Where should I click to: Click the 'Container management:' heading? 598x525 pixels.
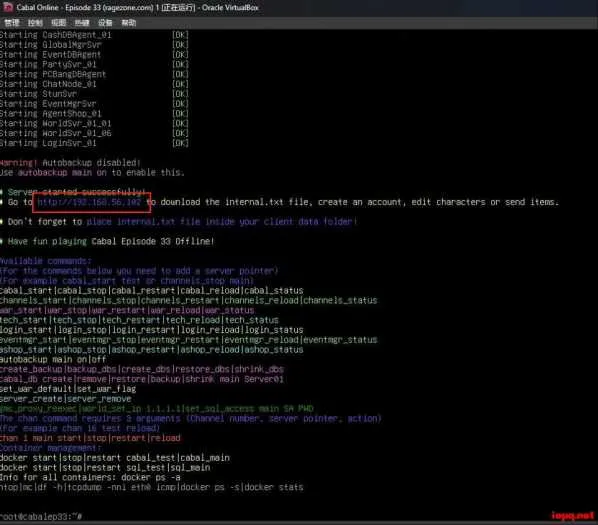point(51,448)
